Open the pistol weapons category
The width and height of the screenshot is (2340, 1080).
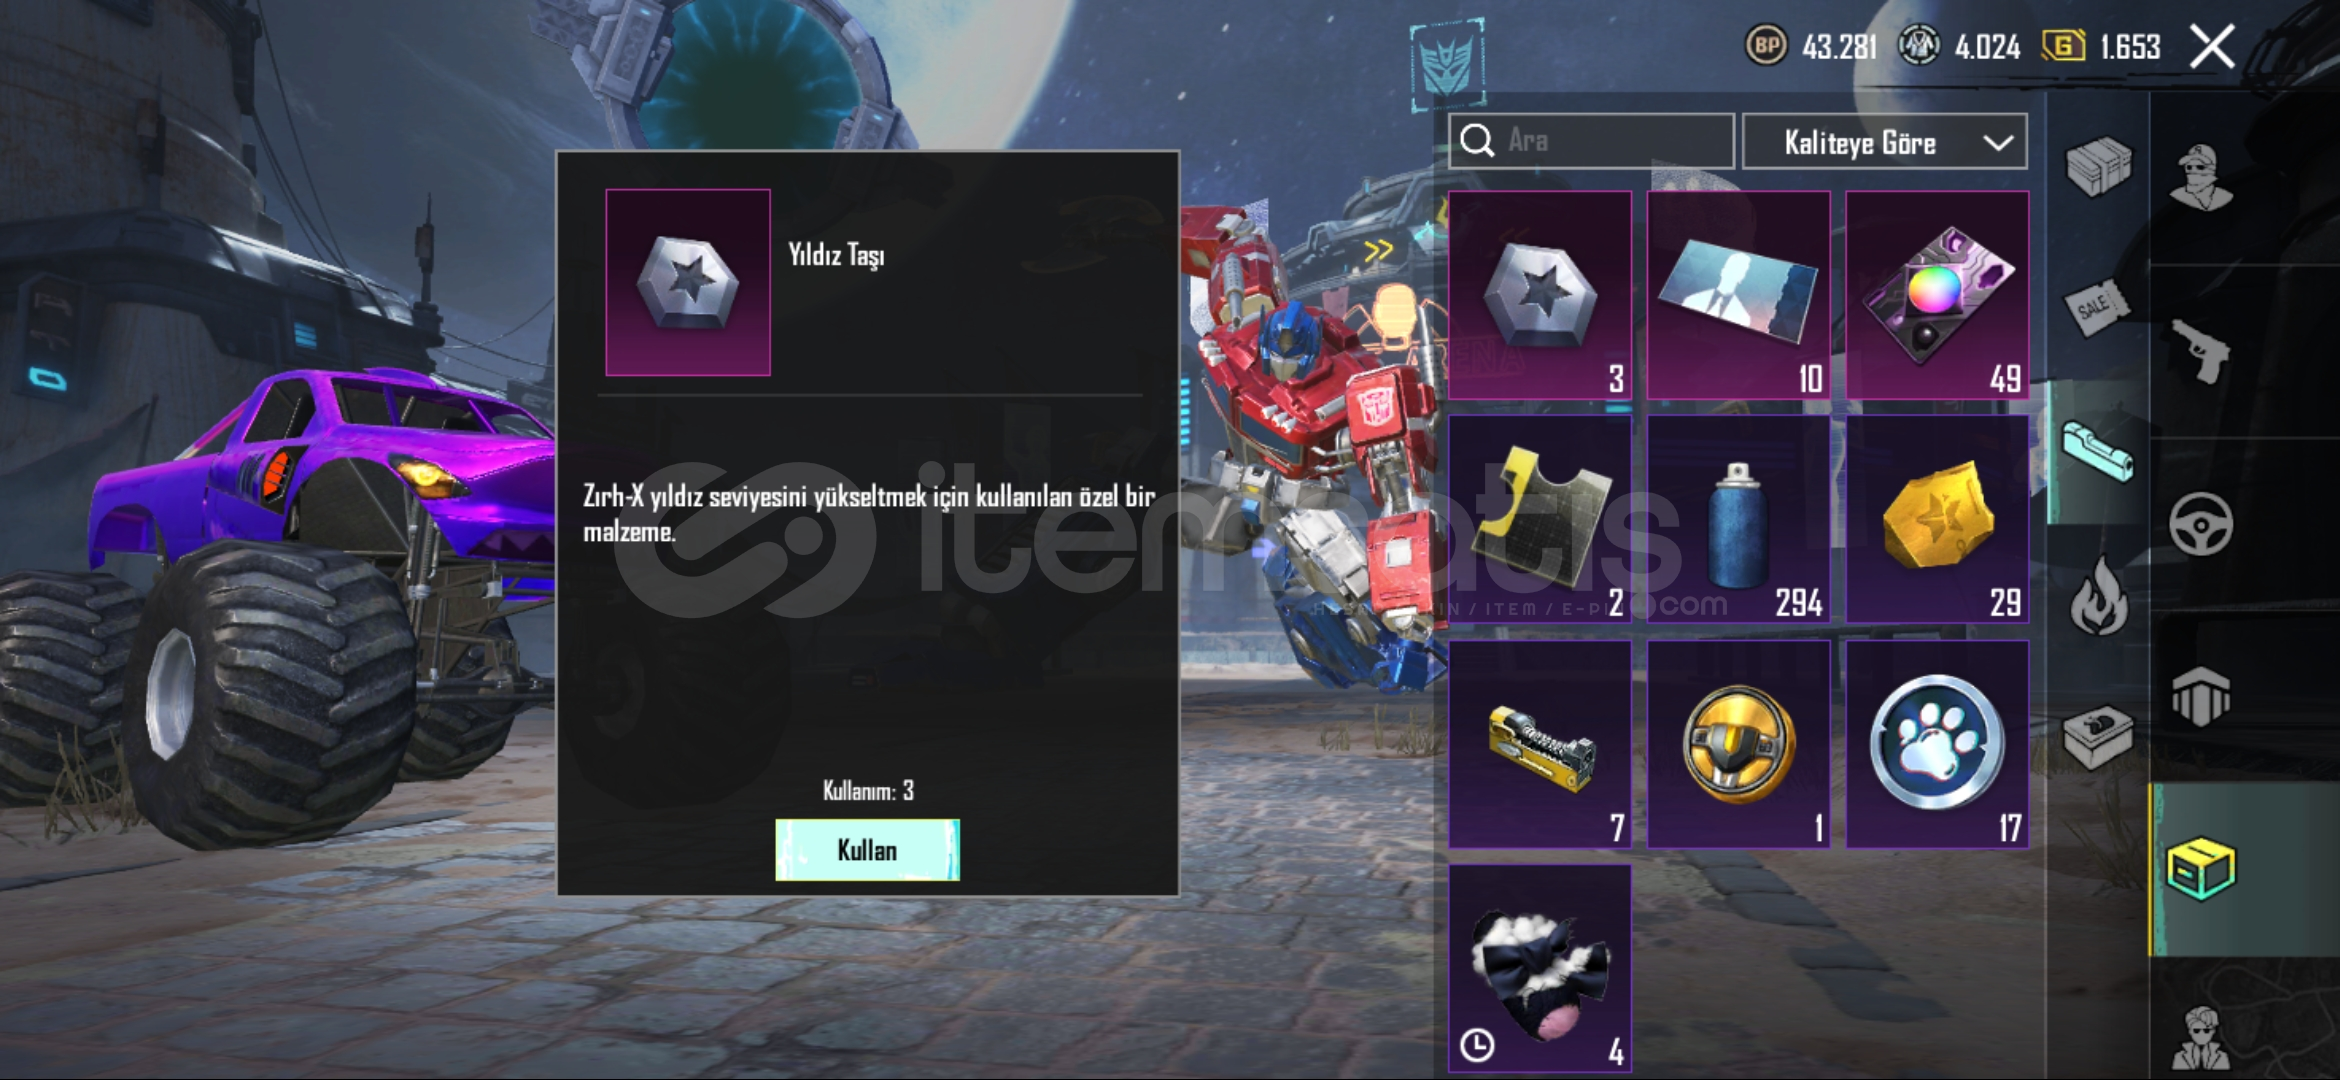[2202, 350]
